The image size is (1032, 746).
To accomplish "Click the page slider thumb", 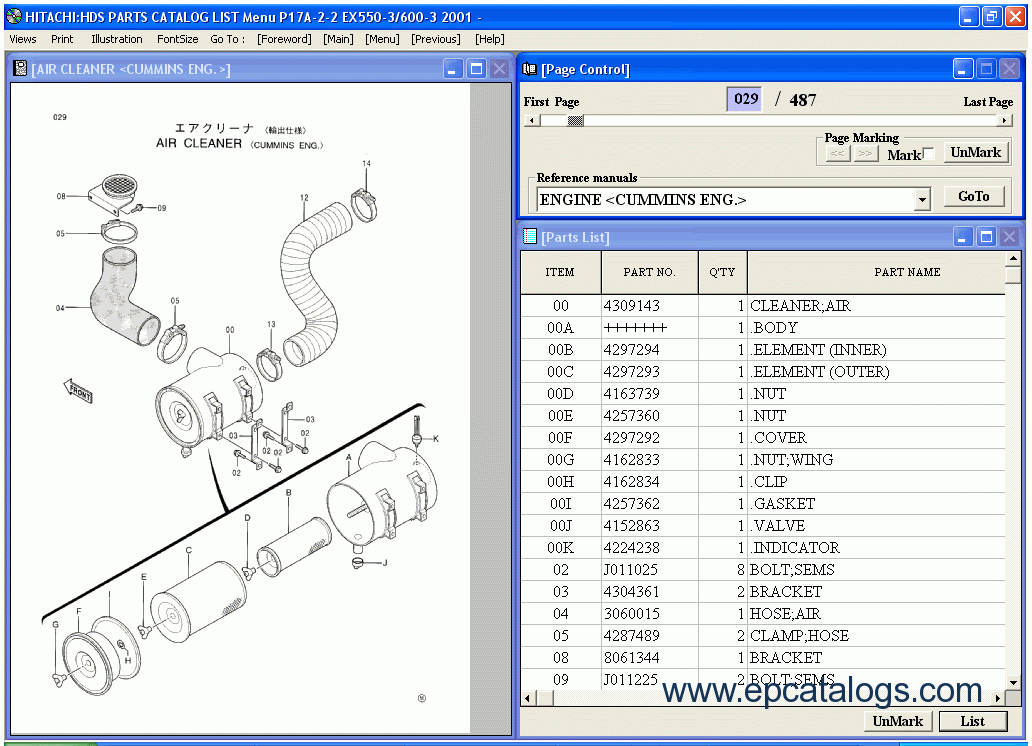I will 575,120.
